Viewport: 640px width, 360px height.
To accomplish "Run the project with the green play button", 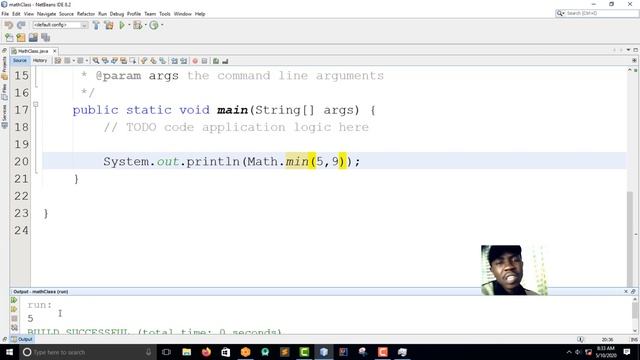I will pos(122,25).
